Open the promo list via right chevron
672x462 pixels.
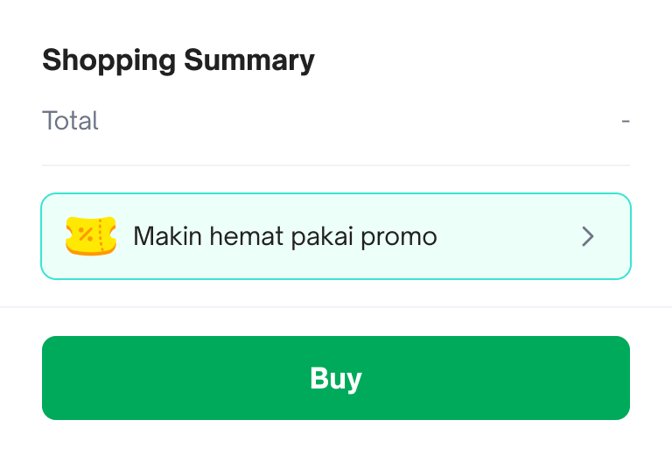pyautogui.click(x=588, y=236)
